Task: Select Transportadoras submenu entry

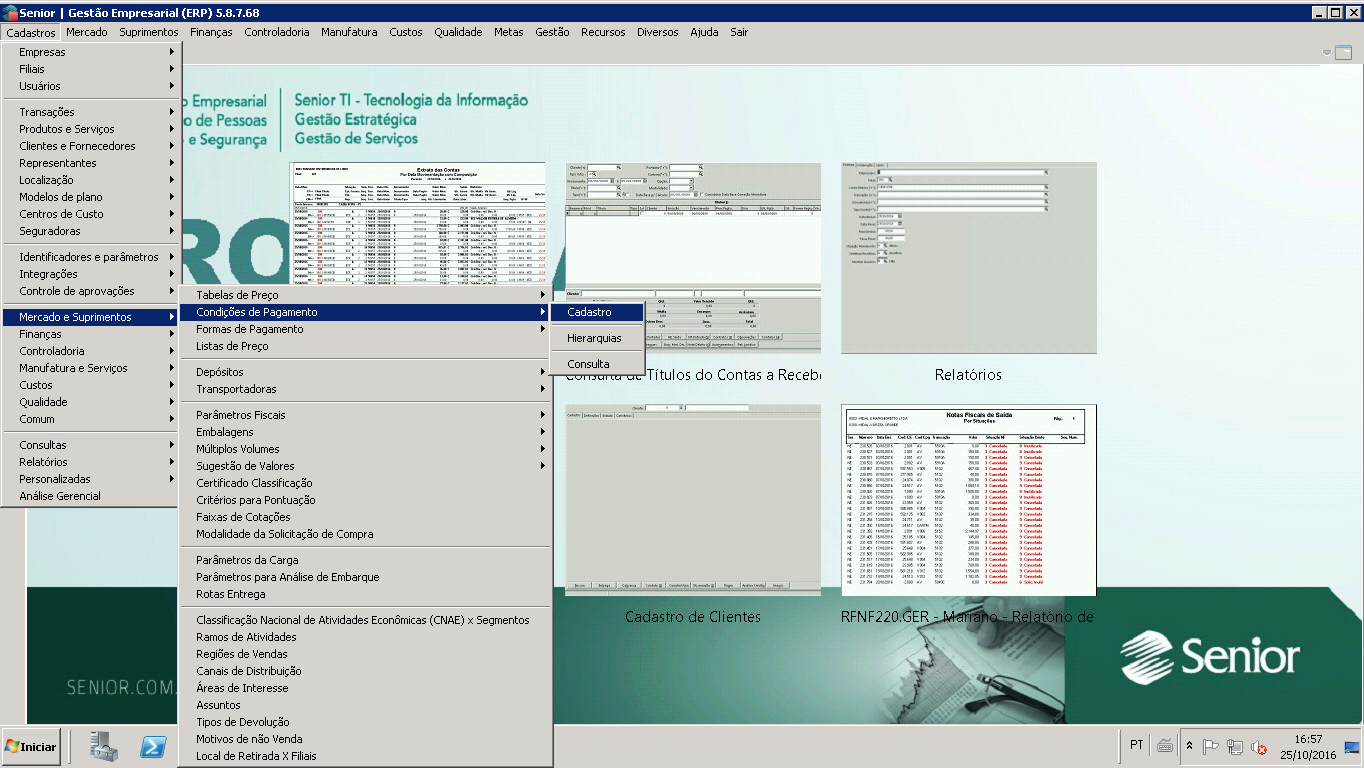Action: (366, 389)
